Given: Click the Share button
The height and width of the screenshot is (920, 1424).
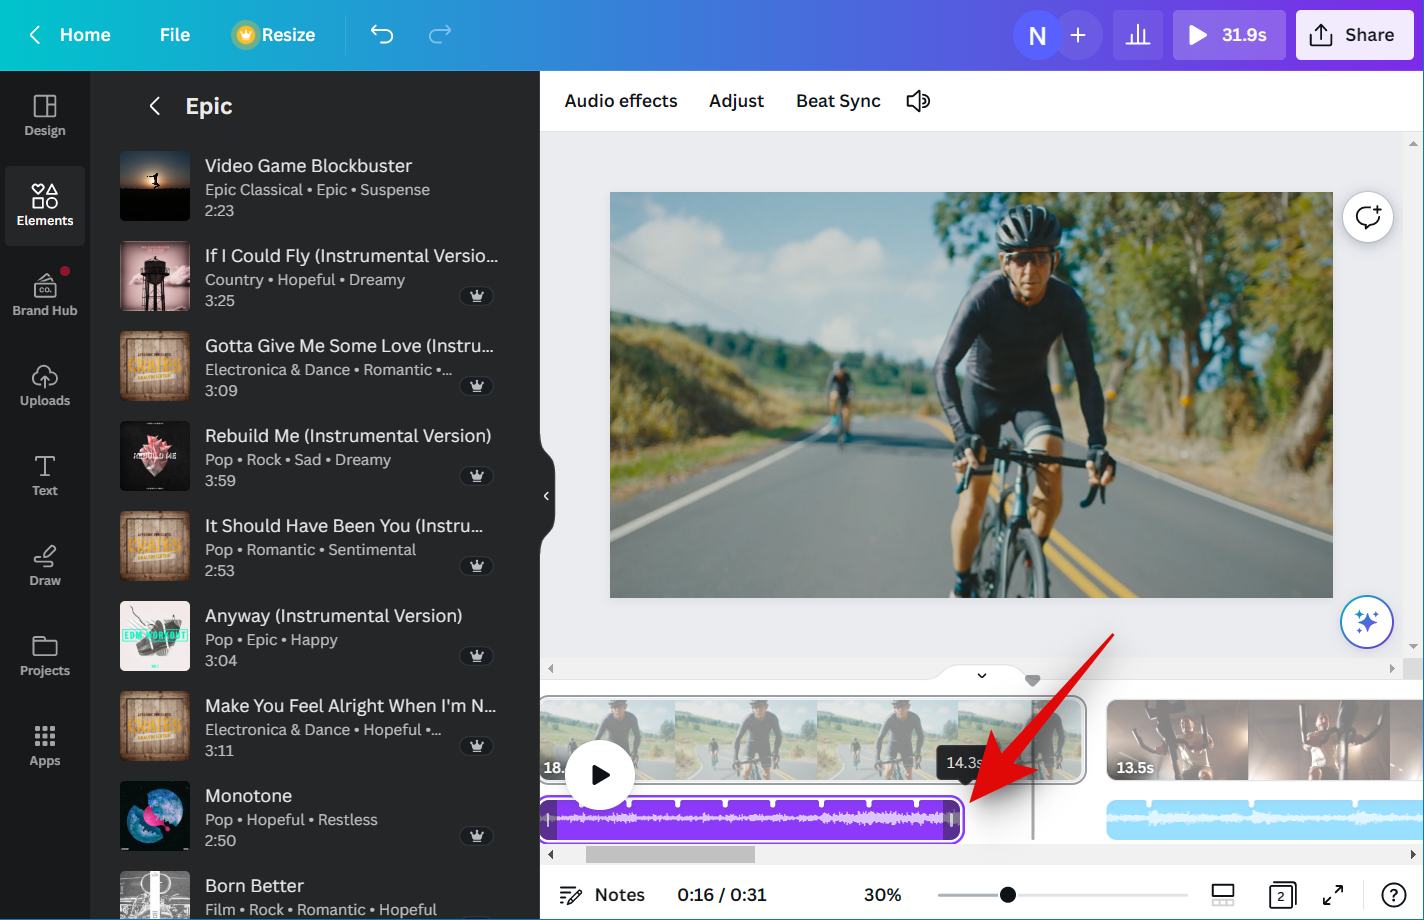Looking at the screenshot, I should [1353, 35].
